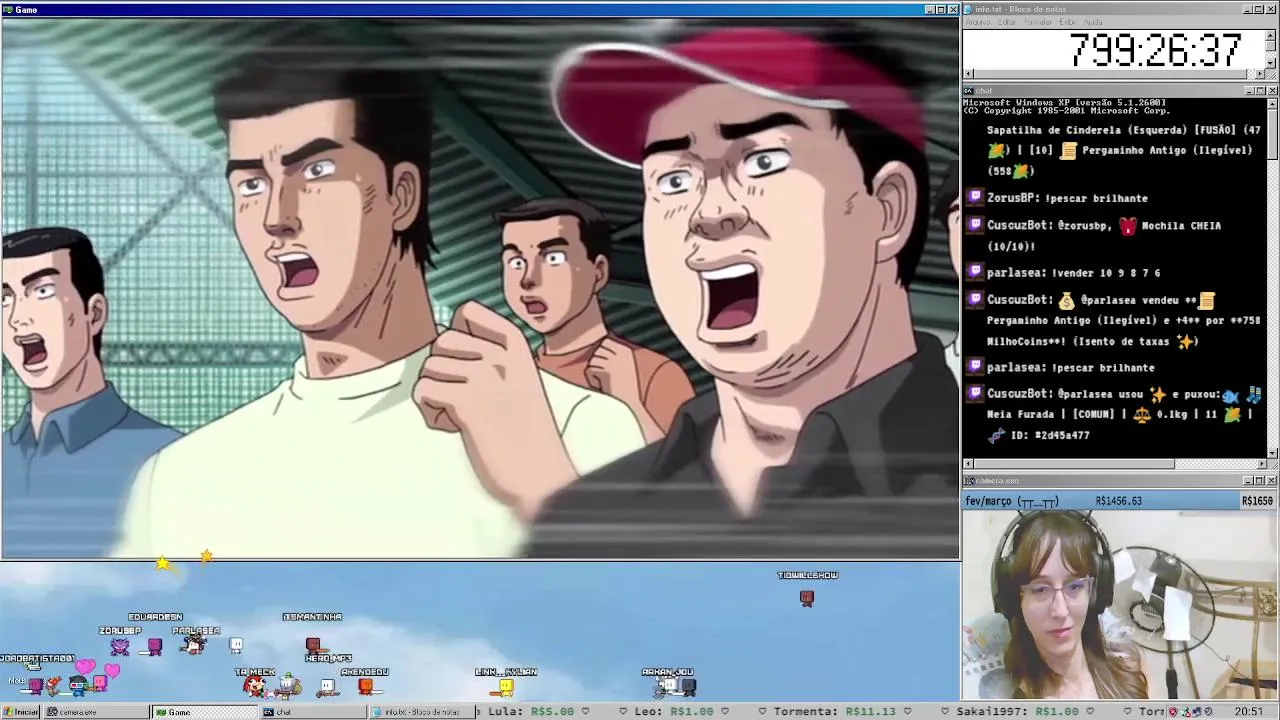Click the 'ID: #2d45a477' chat text
This screenshot has width=1280, height=720.
[x=1050, y=435]
